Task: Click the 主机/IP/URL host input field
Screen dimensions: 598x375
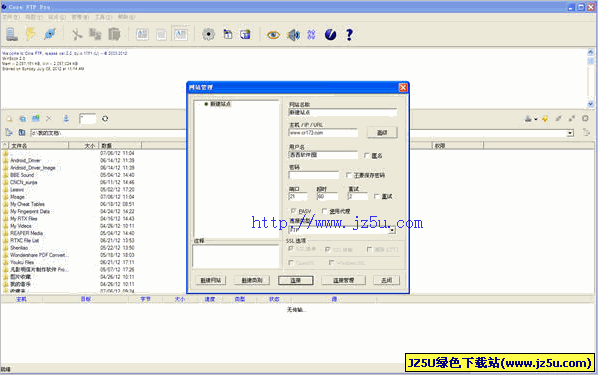Action: pyautogui.click(x=323, y=133)
